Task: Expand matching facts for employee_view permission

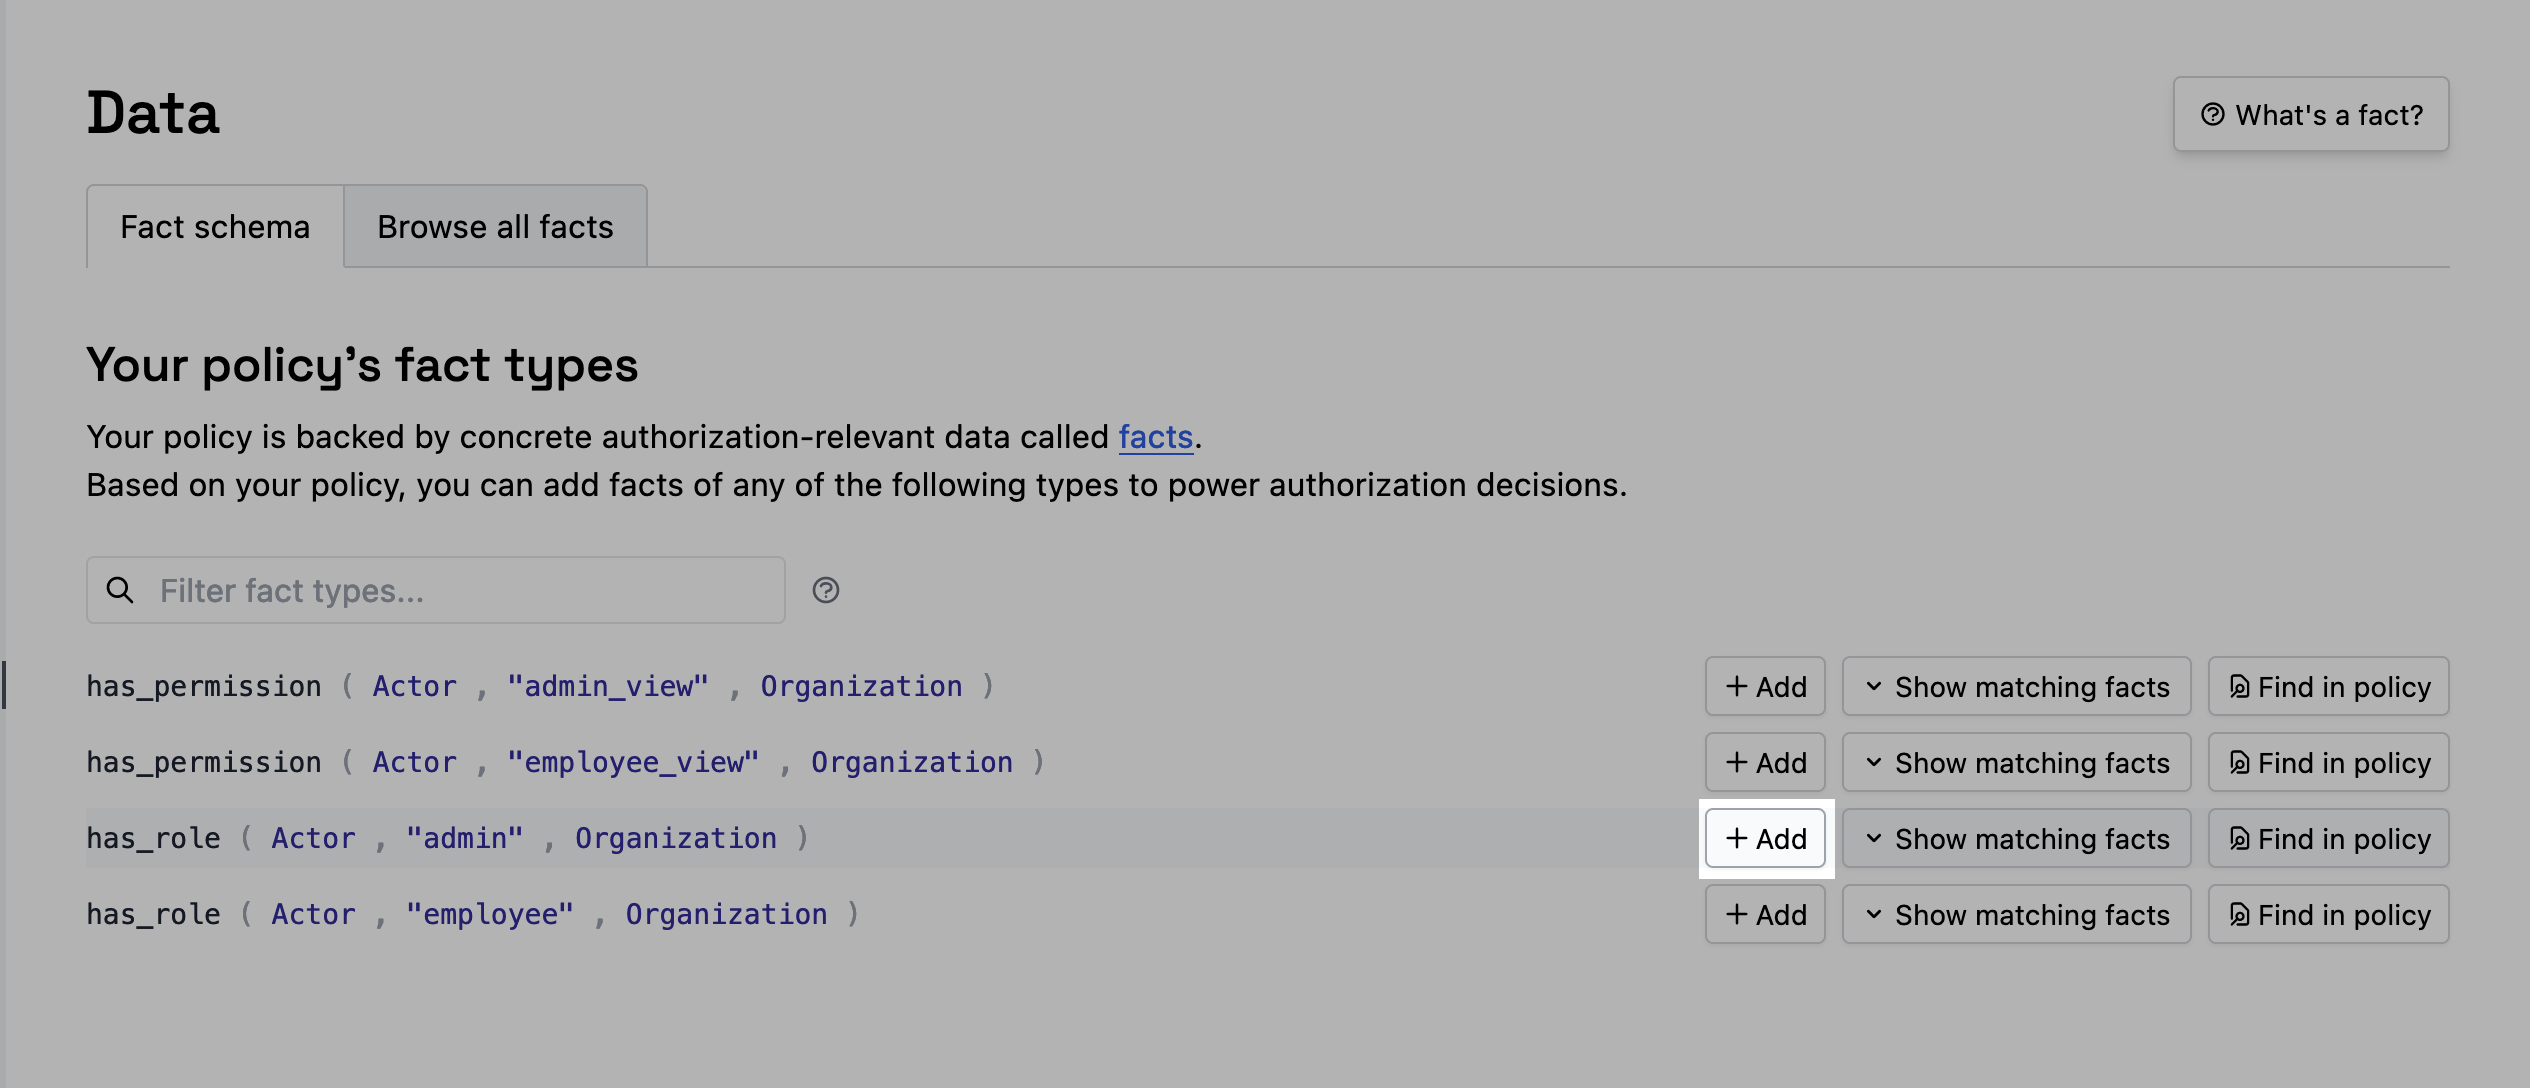Action: click(2016, 762)
